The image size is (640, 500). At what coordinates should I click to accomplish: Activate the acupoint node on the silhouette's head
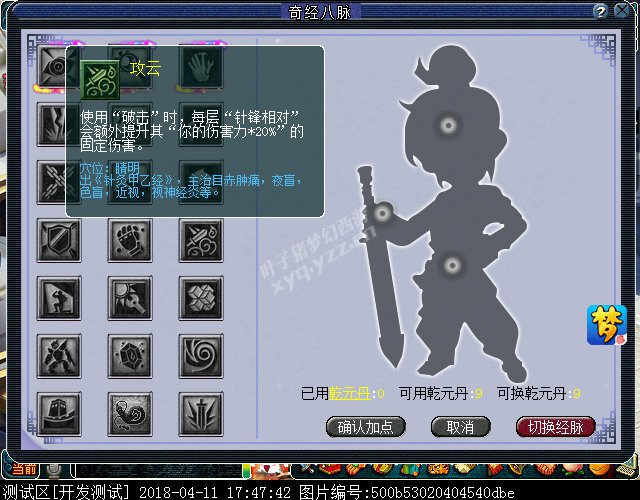448,125
